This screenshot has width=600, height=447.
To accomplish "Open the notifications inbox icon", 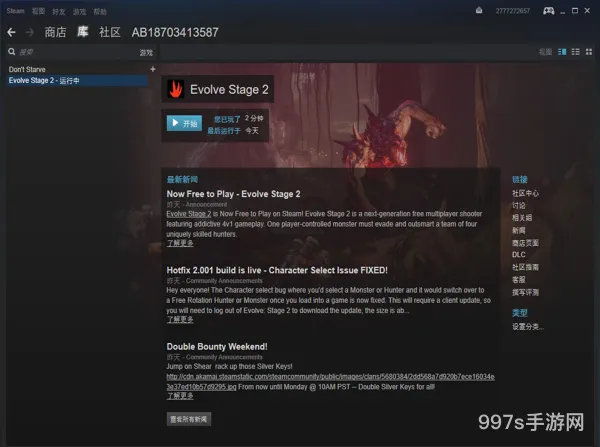I will pyautogui.click(x=479, y=10).
